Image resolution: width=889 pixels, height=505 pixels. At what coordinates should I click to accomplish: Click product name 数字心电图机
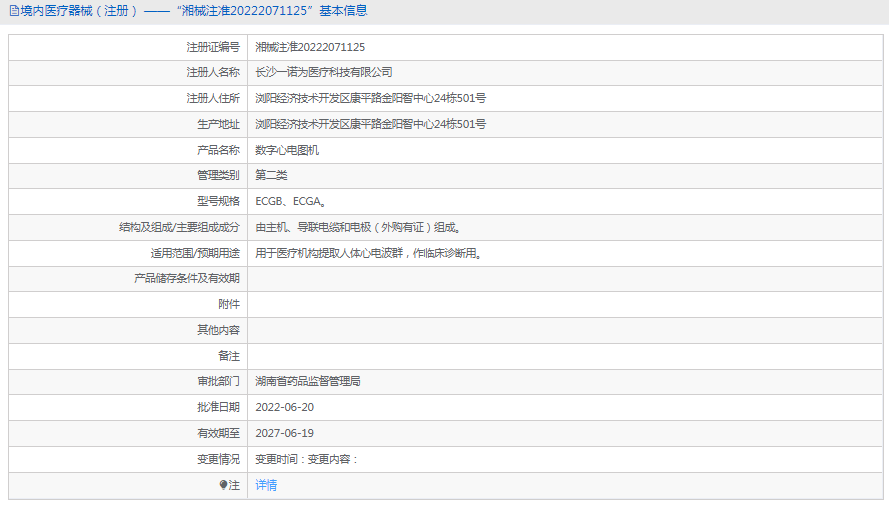click(287, 150)
